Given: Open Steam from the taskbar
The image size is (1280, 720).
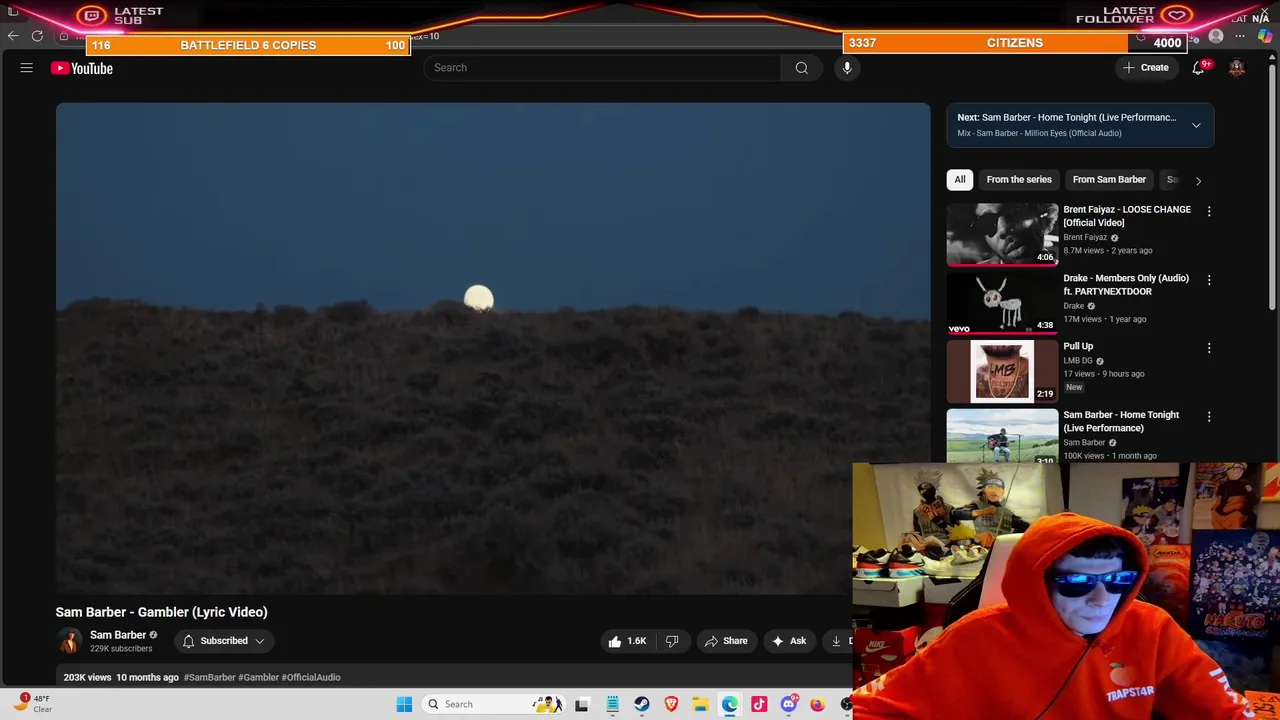Looking at the screenshot, I should pos(642,704).
